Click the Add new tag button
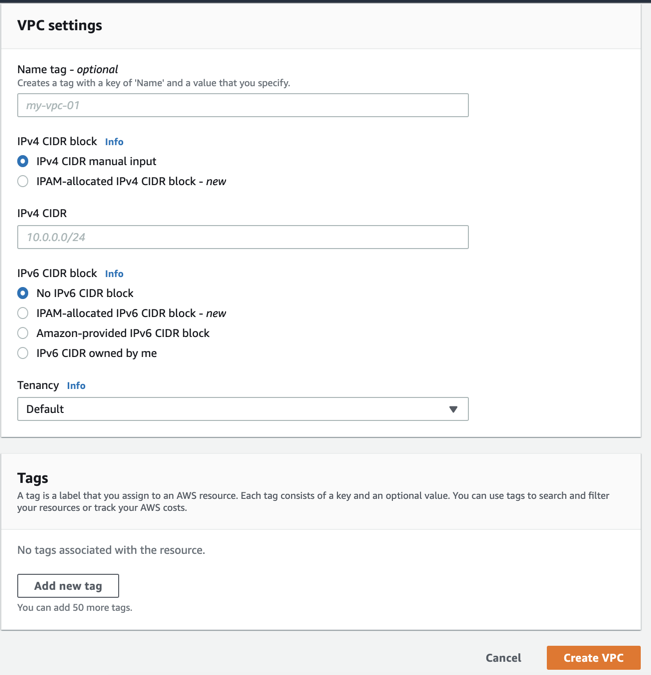Screen dimensions: 651x675 tap(68, 586)
